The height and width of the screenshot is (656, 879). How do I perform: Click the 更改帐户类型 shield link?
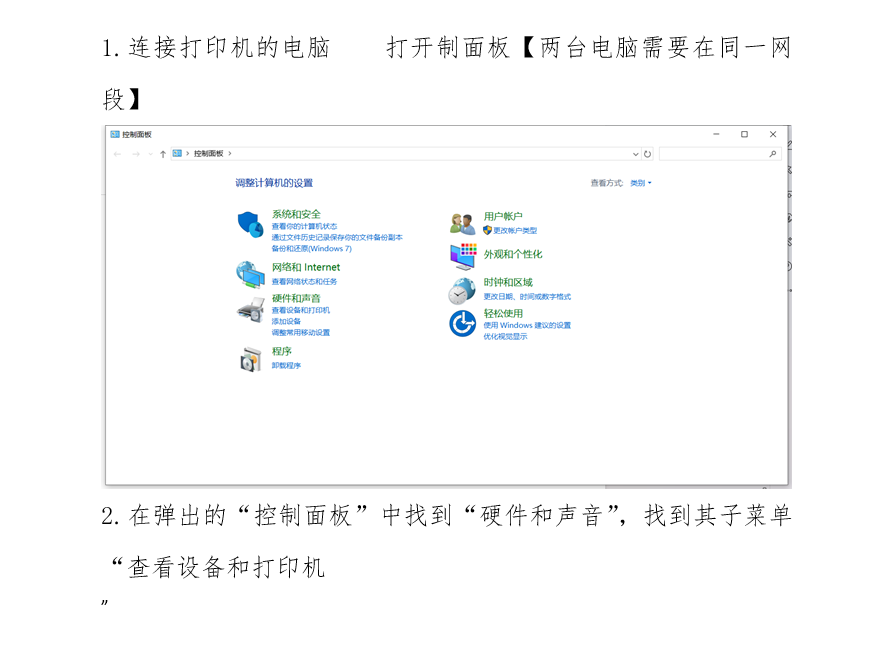point(515,230)
